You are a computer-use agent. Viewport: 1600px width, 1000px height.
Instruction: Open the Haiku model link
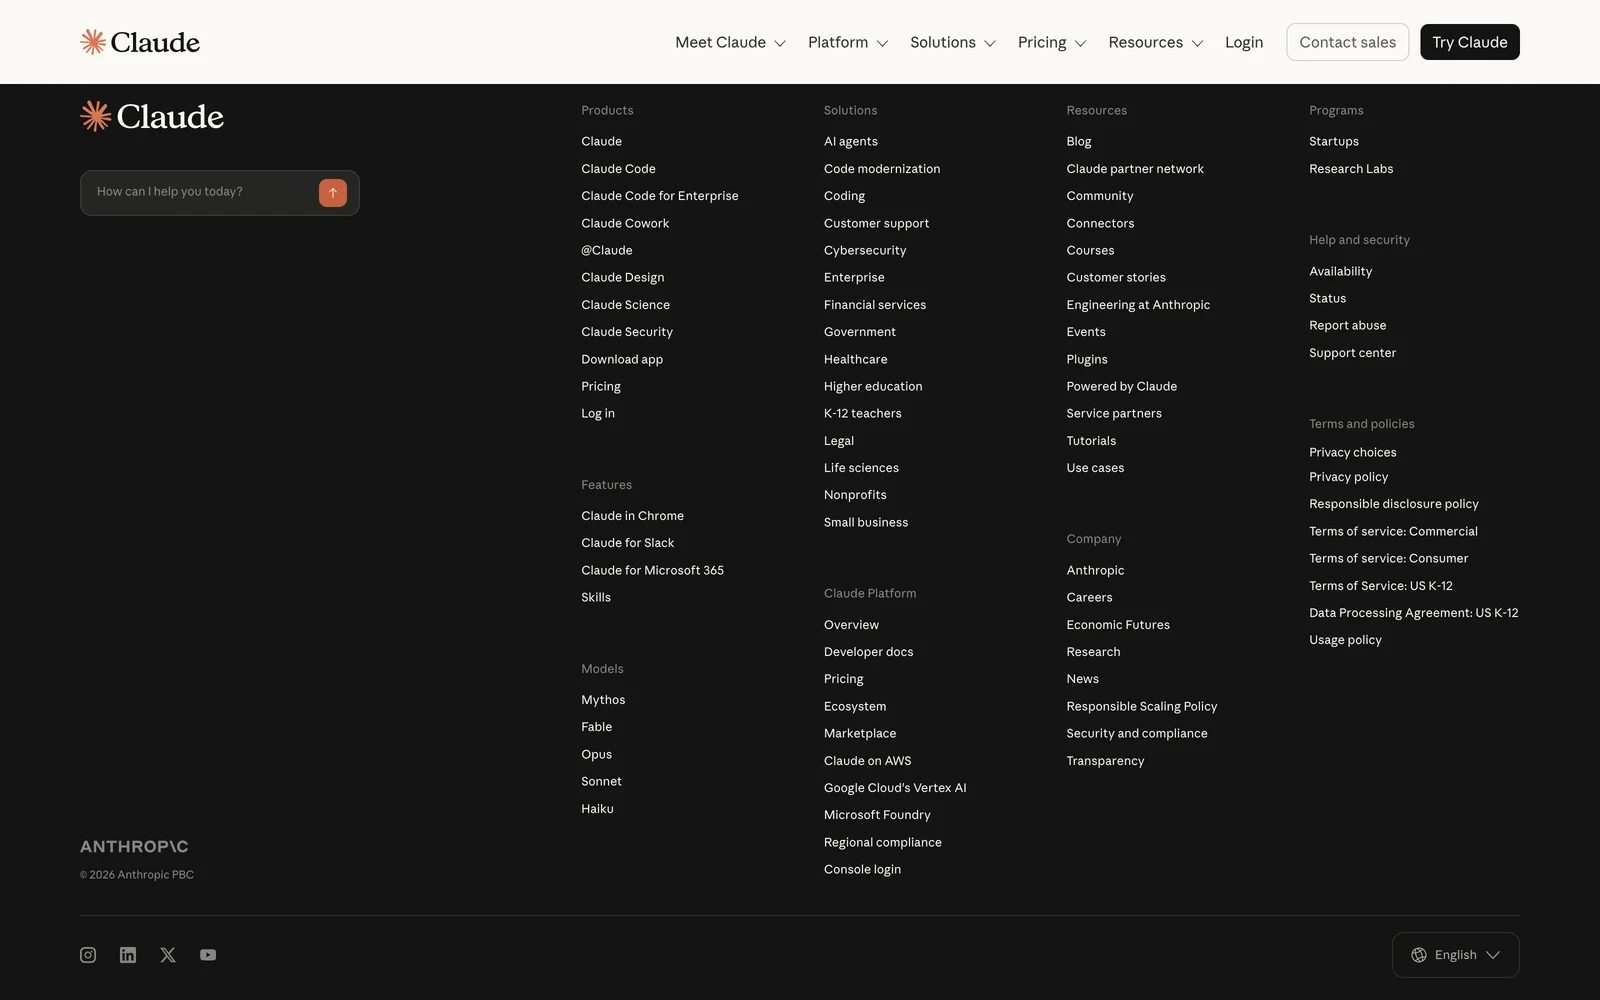598,809
